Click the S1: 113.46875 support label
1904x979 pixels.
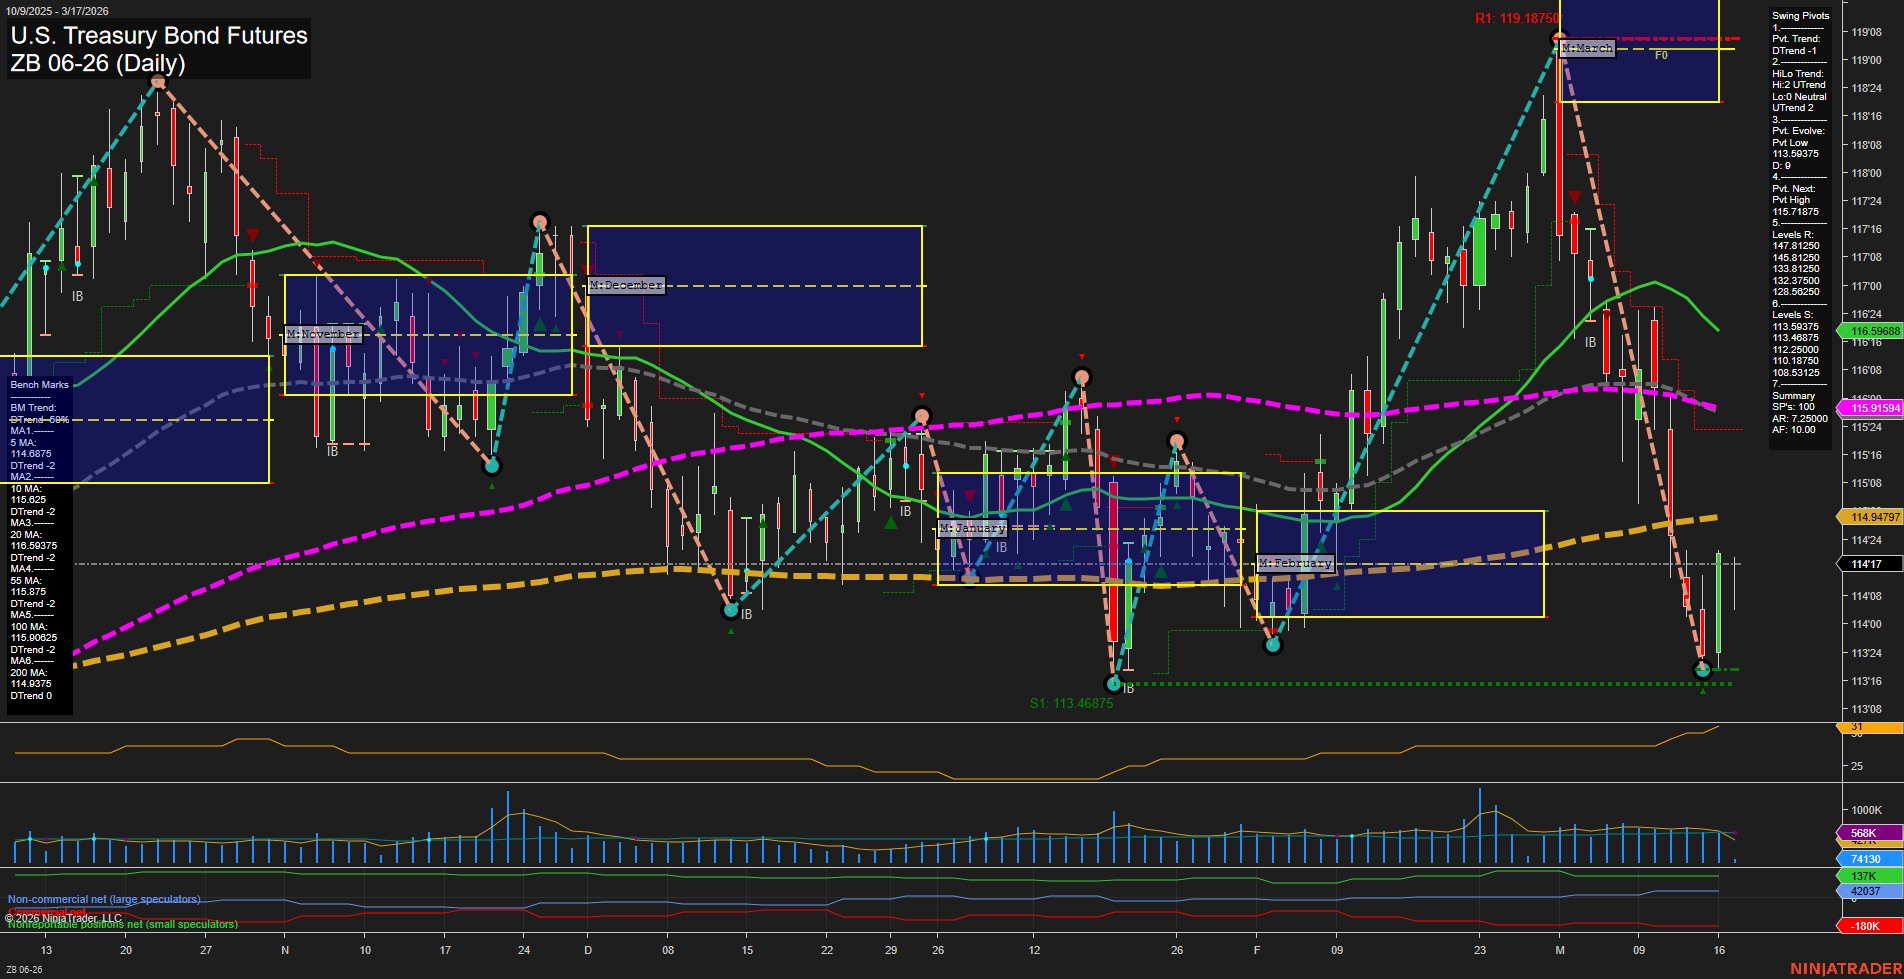(x=1071, y=703)
